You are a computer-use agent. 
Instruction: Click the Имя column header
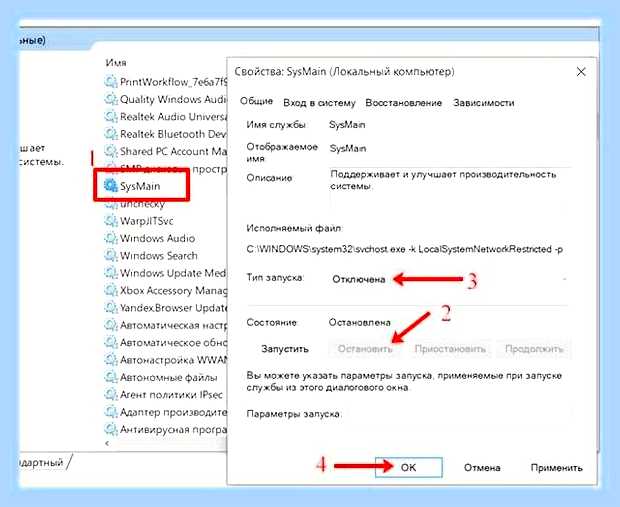coord(116,62)
